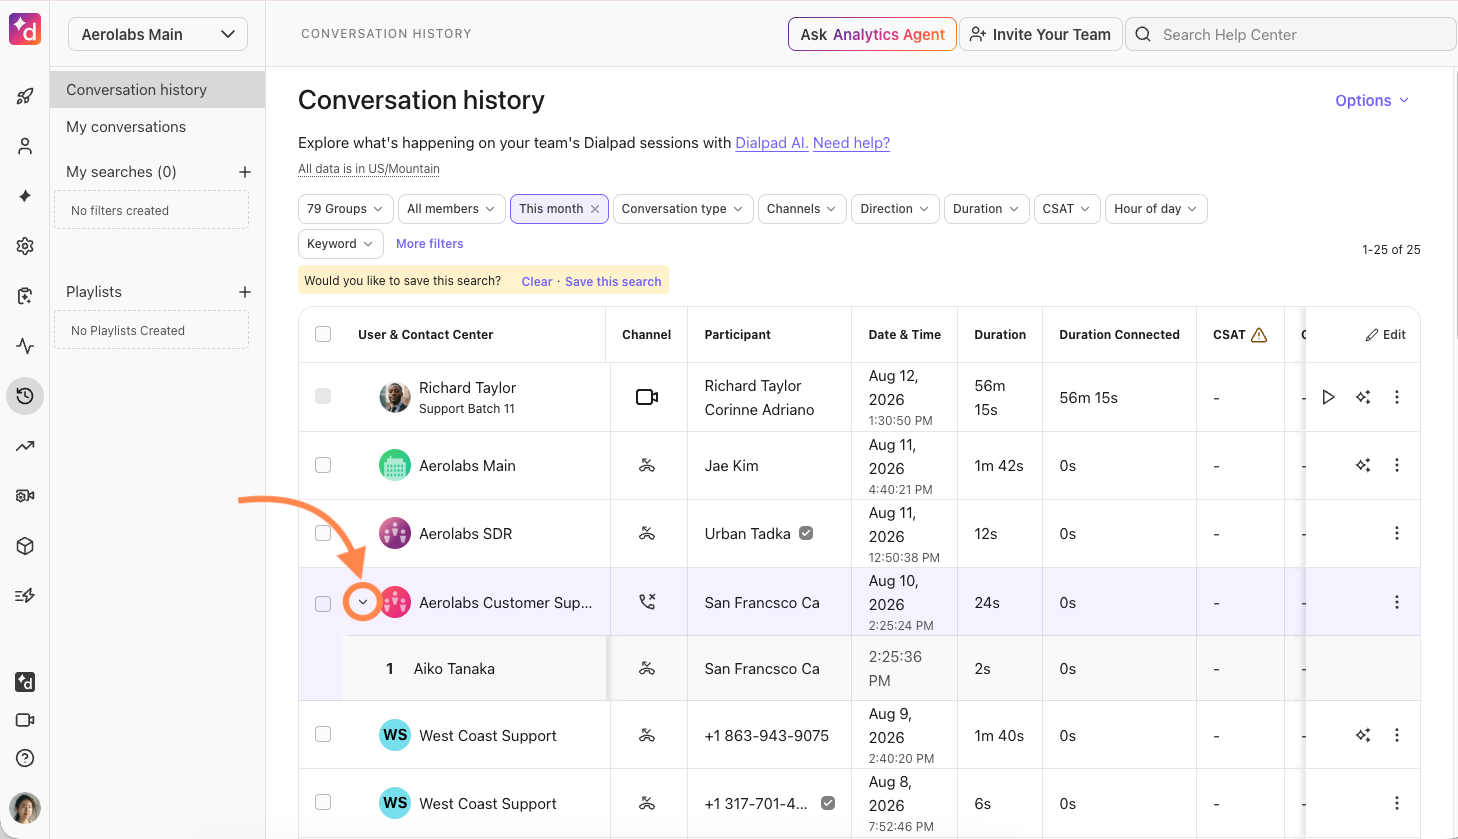1458x839 pixels.
Task: Open the Aerolabs Main office dropdown
Action: 158,34
